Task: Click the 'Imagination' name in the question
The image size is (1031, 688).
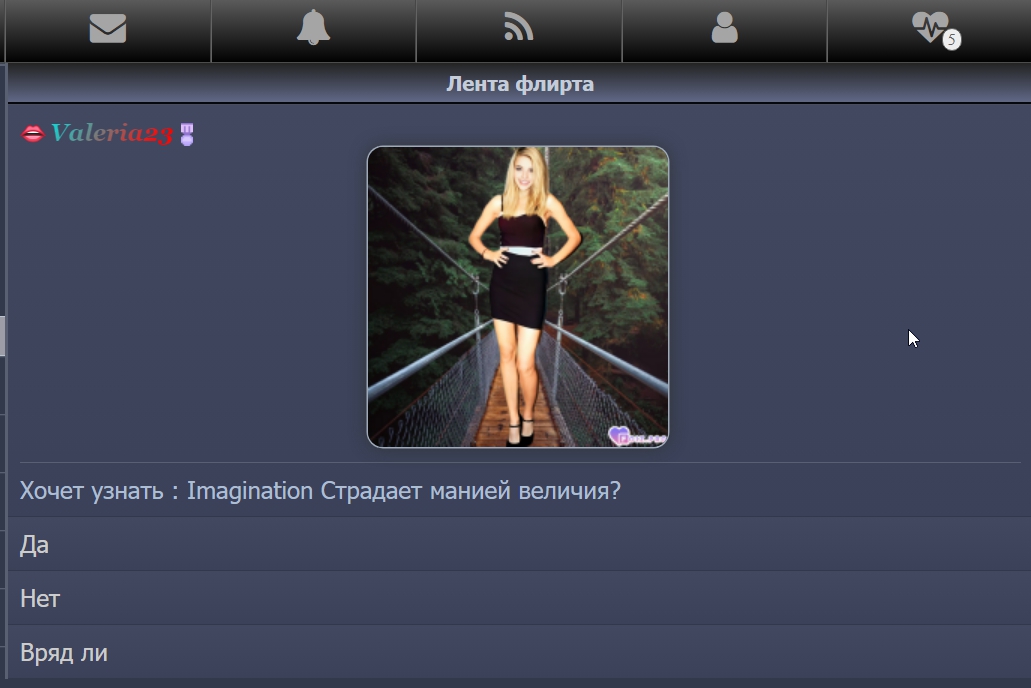Action: (250, 491)
